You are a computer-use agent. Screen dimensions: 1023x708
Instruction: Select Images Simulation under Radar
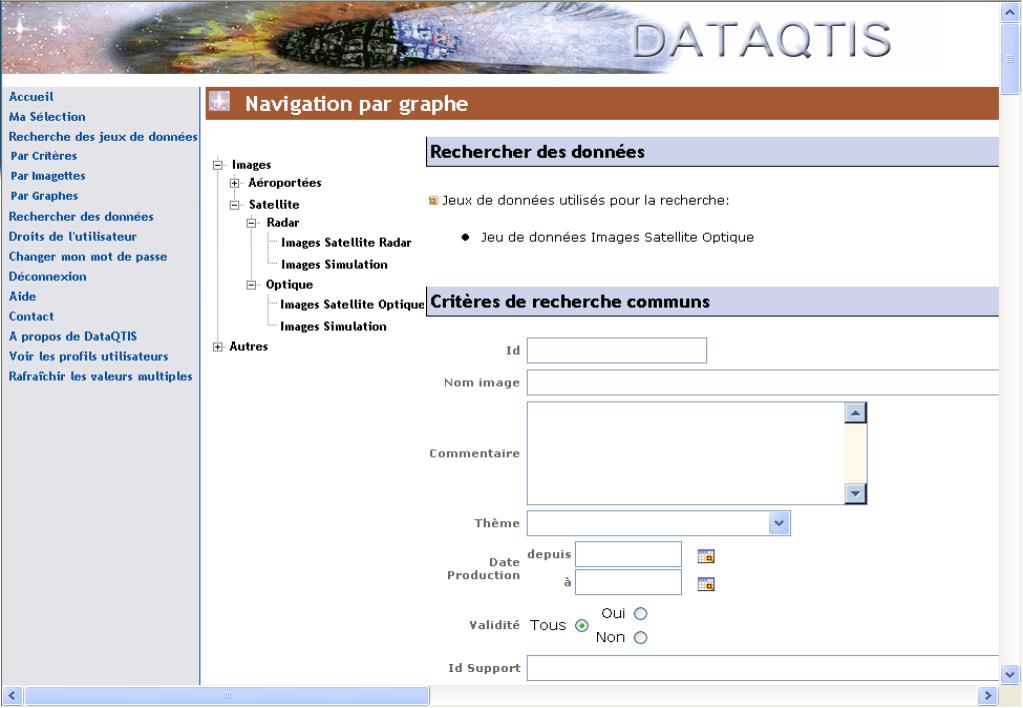(334, 264)
